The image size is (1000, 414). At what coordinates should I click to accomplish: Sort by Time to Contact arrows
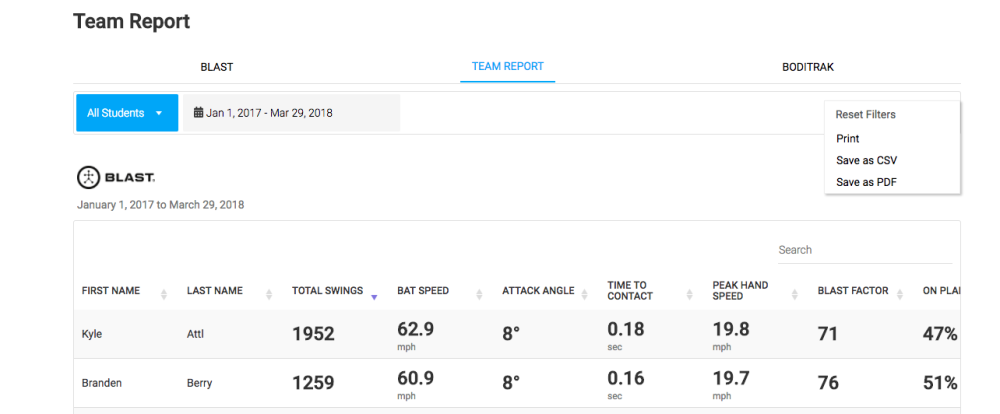point(689,294)
